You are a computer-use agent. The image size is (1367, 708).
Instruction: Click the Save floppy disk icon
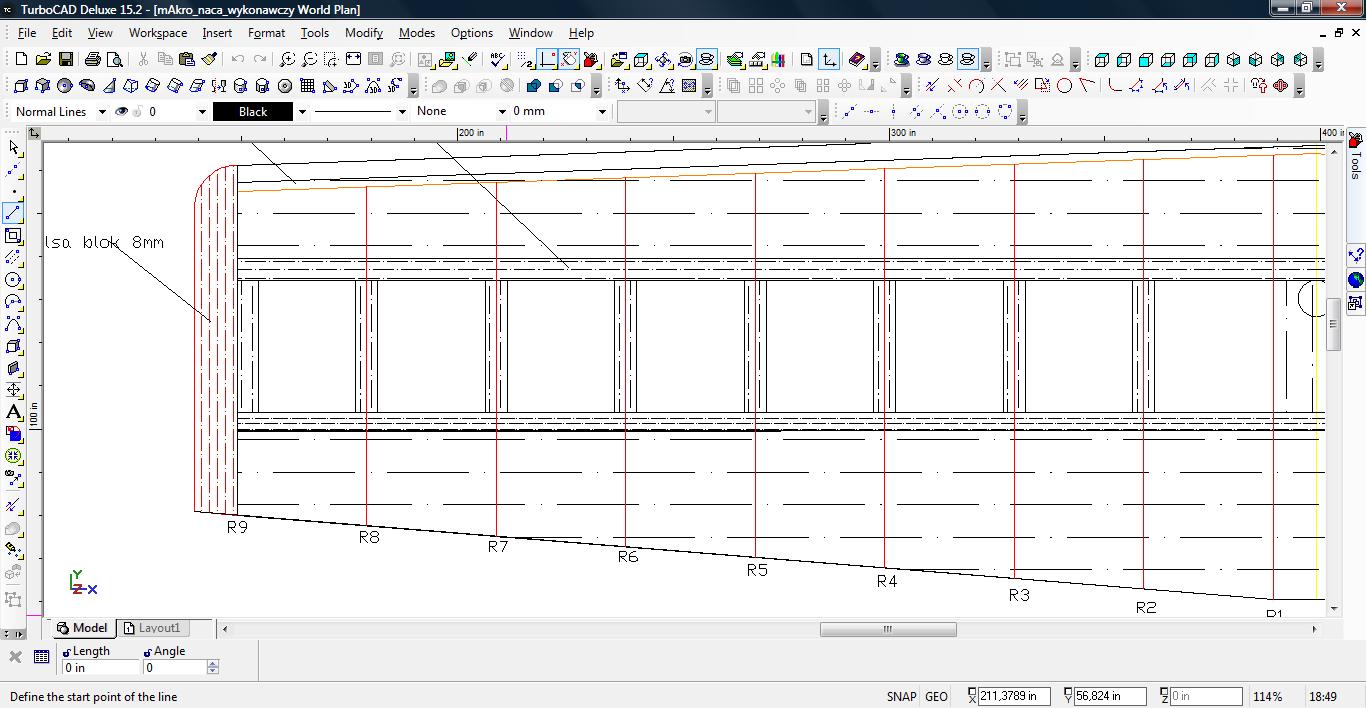click(x=65, y=60)
